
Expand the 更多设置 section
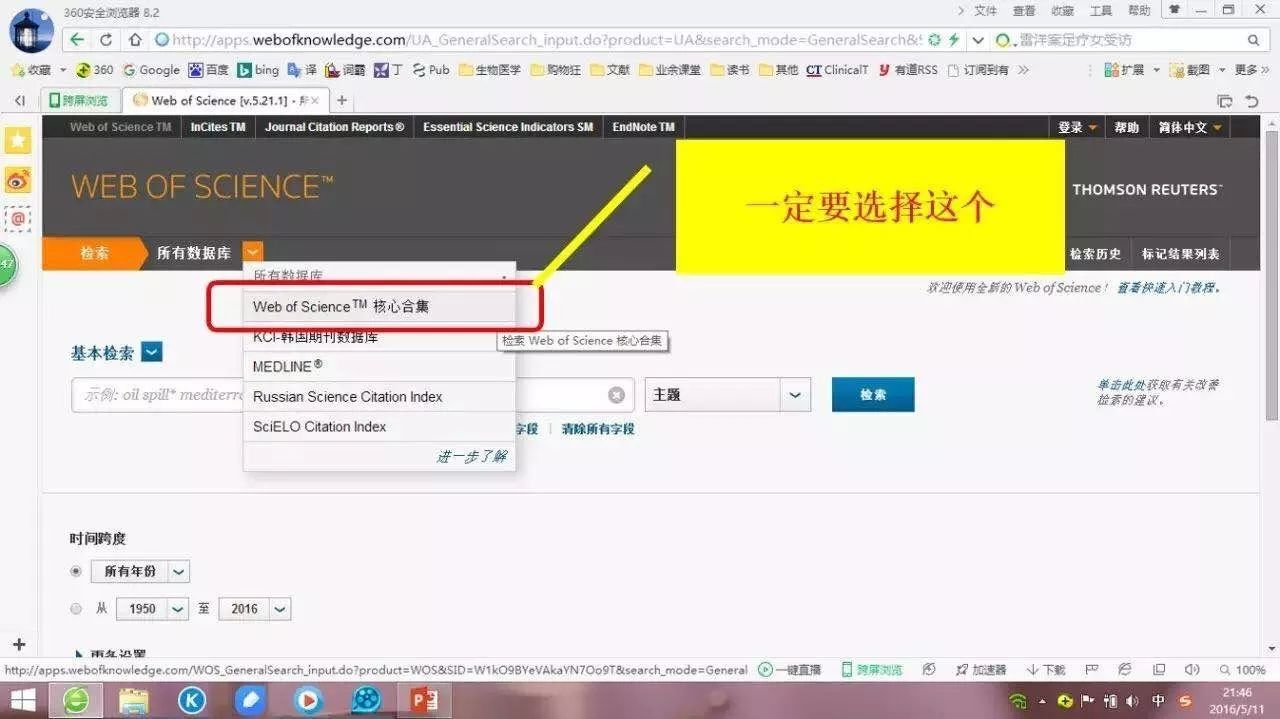point(111,653)
